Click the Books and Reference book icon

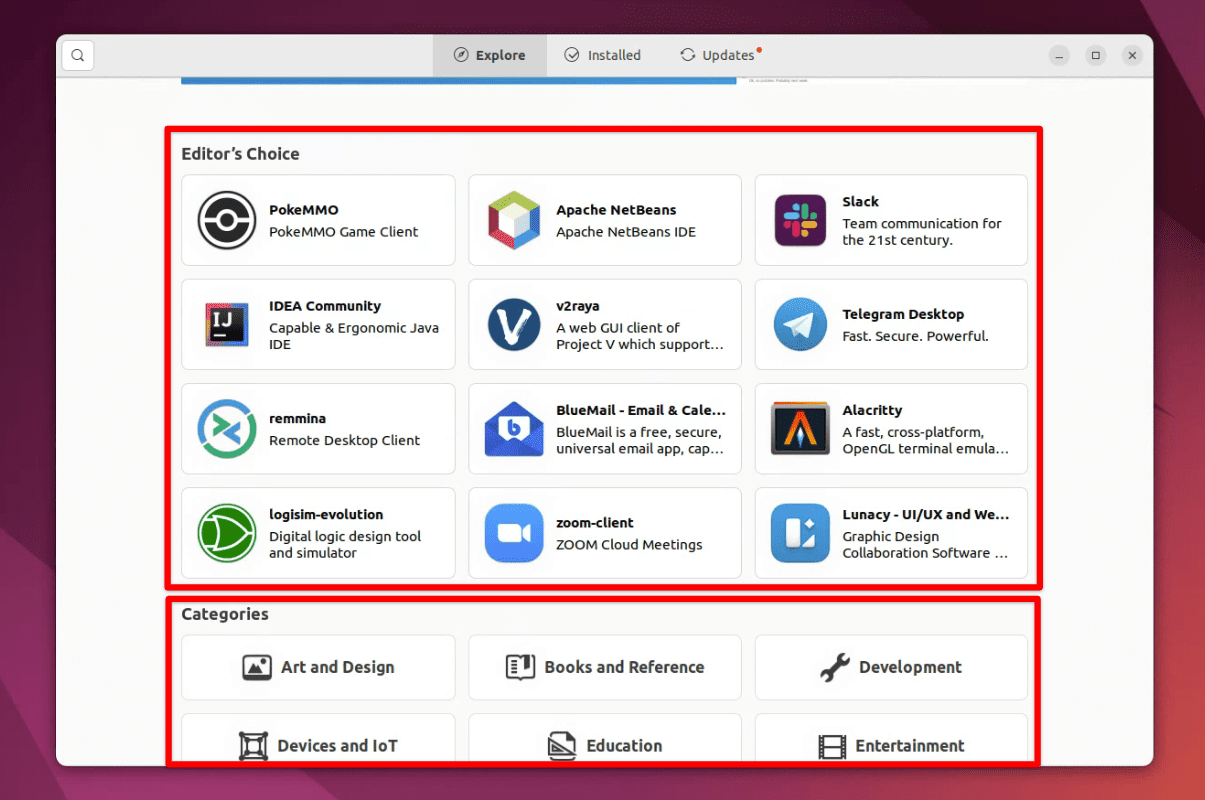point(520,667)
